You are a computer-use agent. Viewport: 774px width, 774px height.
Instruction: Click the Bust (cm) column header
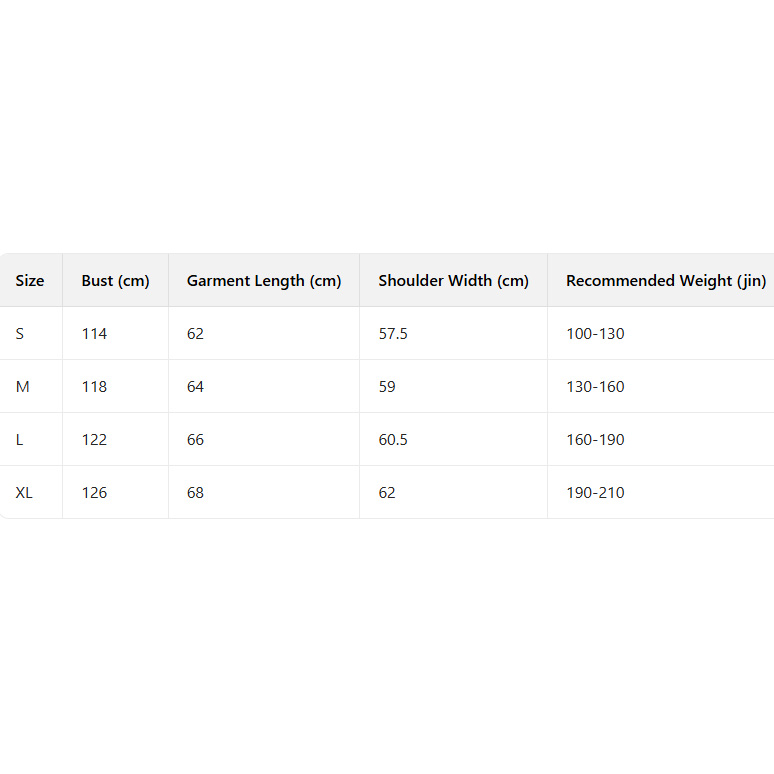tap(115, 281)
